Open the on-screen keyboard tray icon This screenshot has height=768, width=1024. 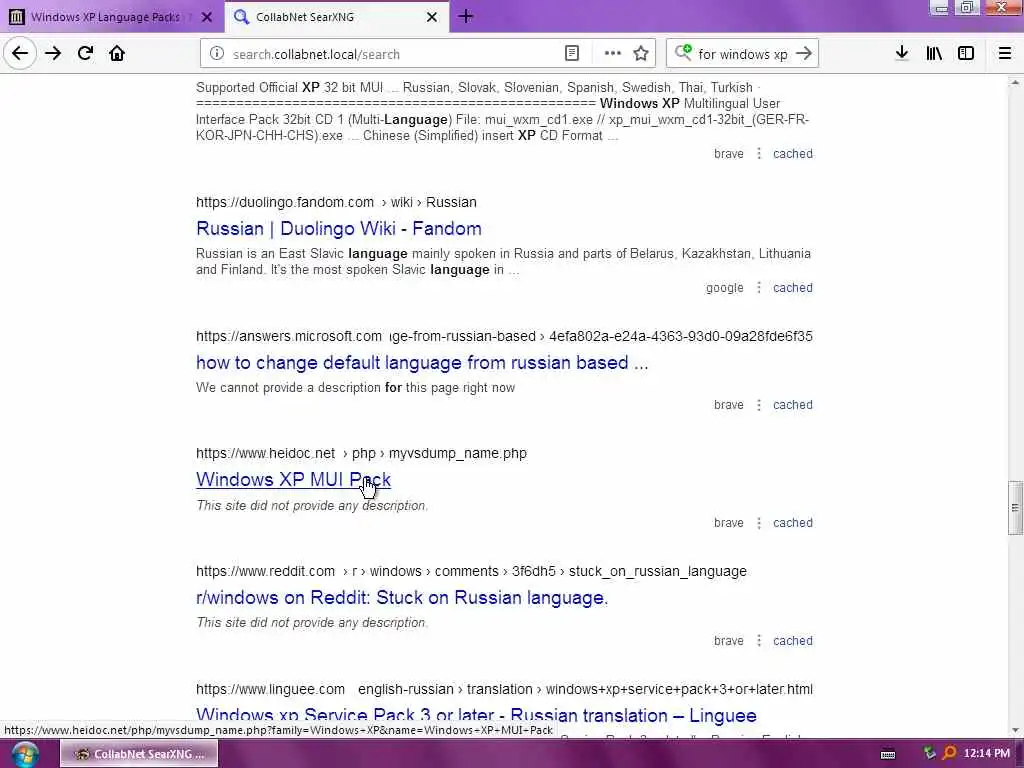888,754
